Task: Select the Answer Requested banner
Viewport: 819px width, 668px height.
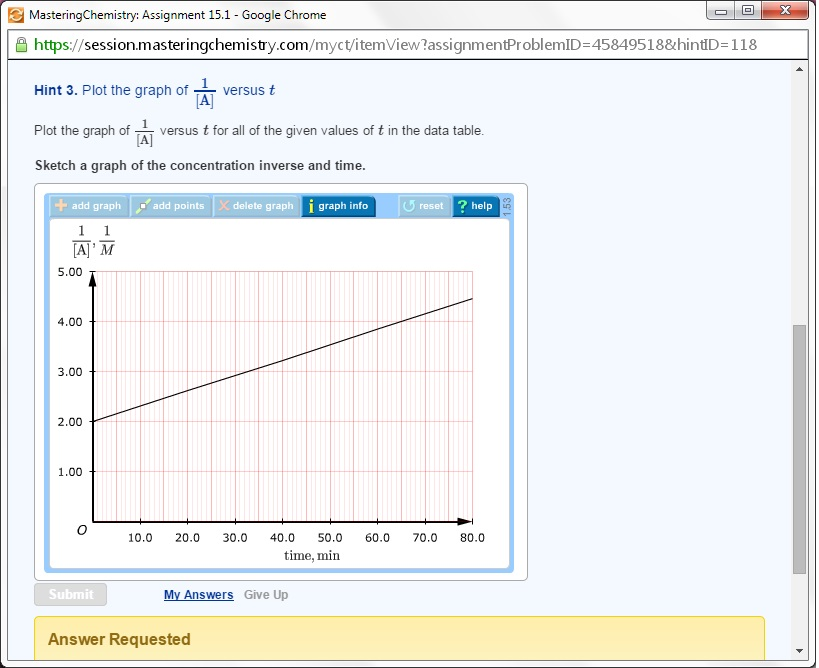Action: point(120,639)
